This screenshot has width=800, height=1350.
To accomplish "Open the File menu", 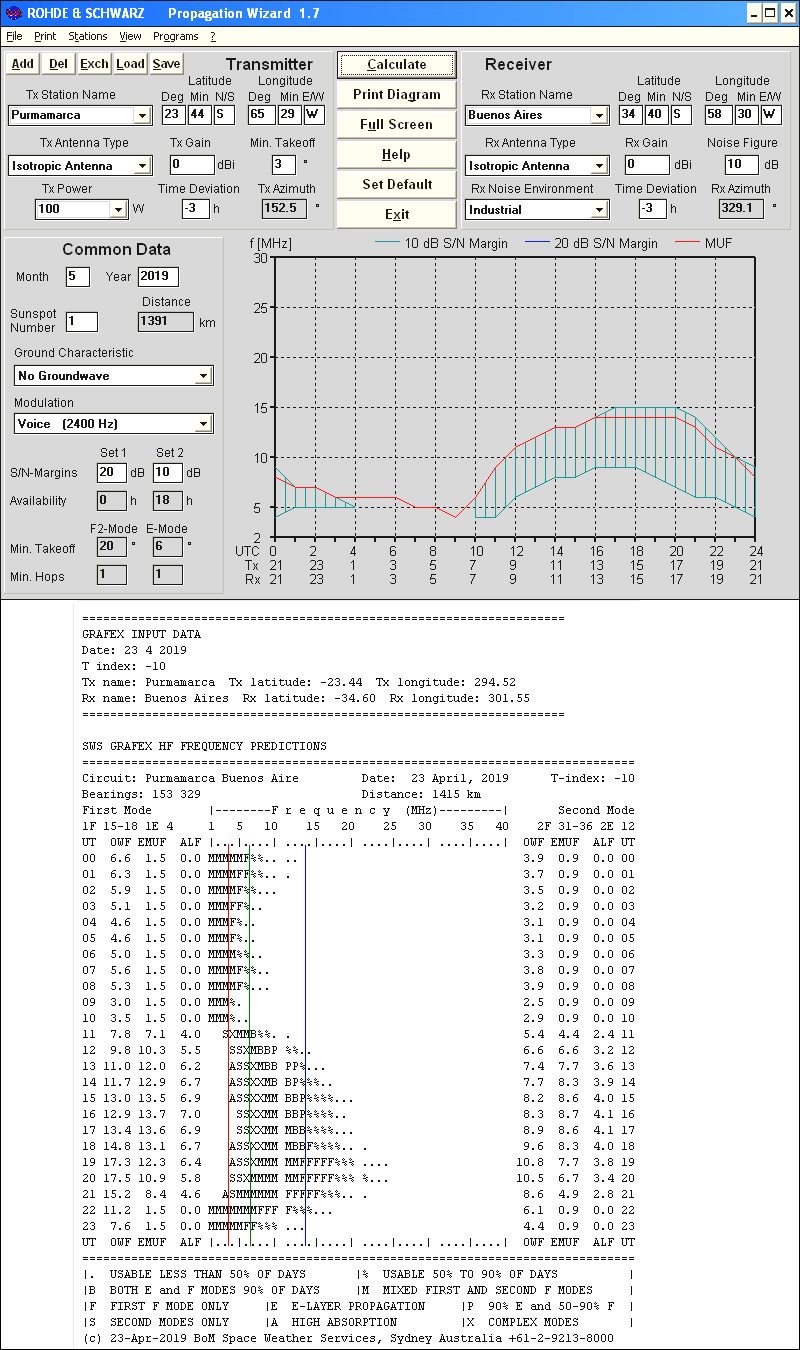I will click(14, 36).
